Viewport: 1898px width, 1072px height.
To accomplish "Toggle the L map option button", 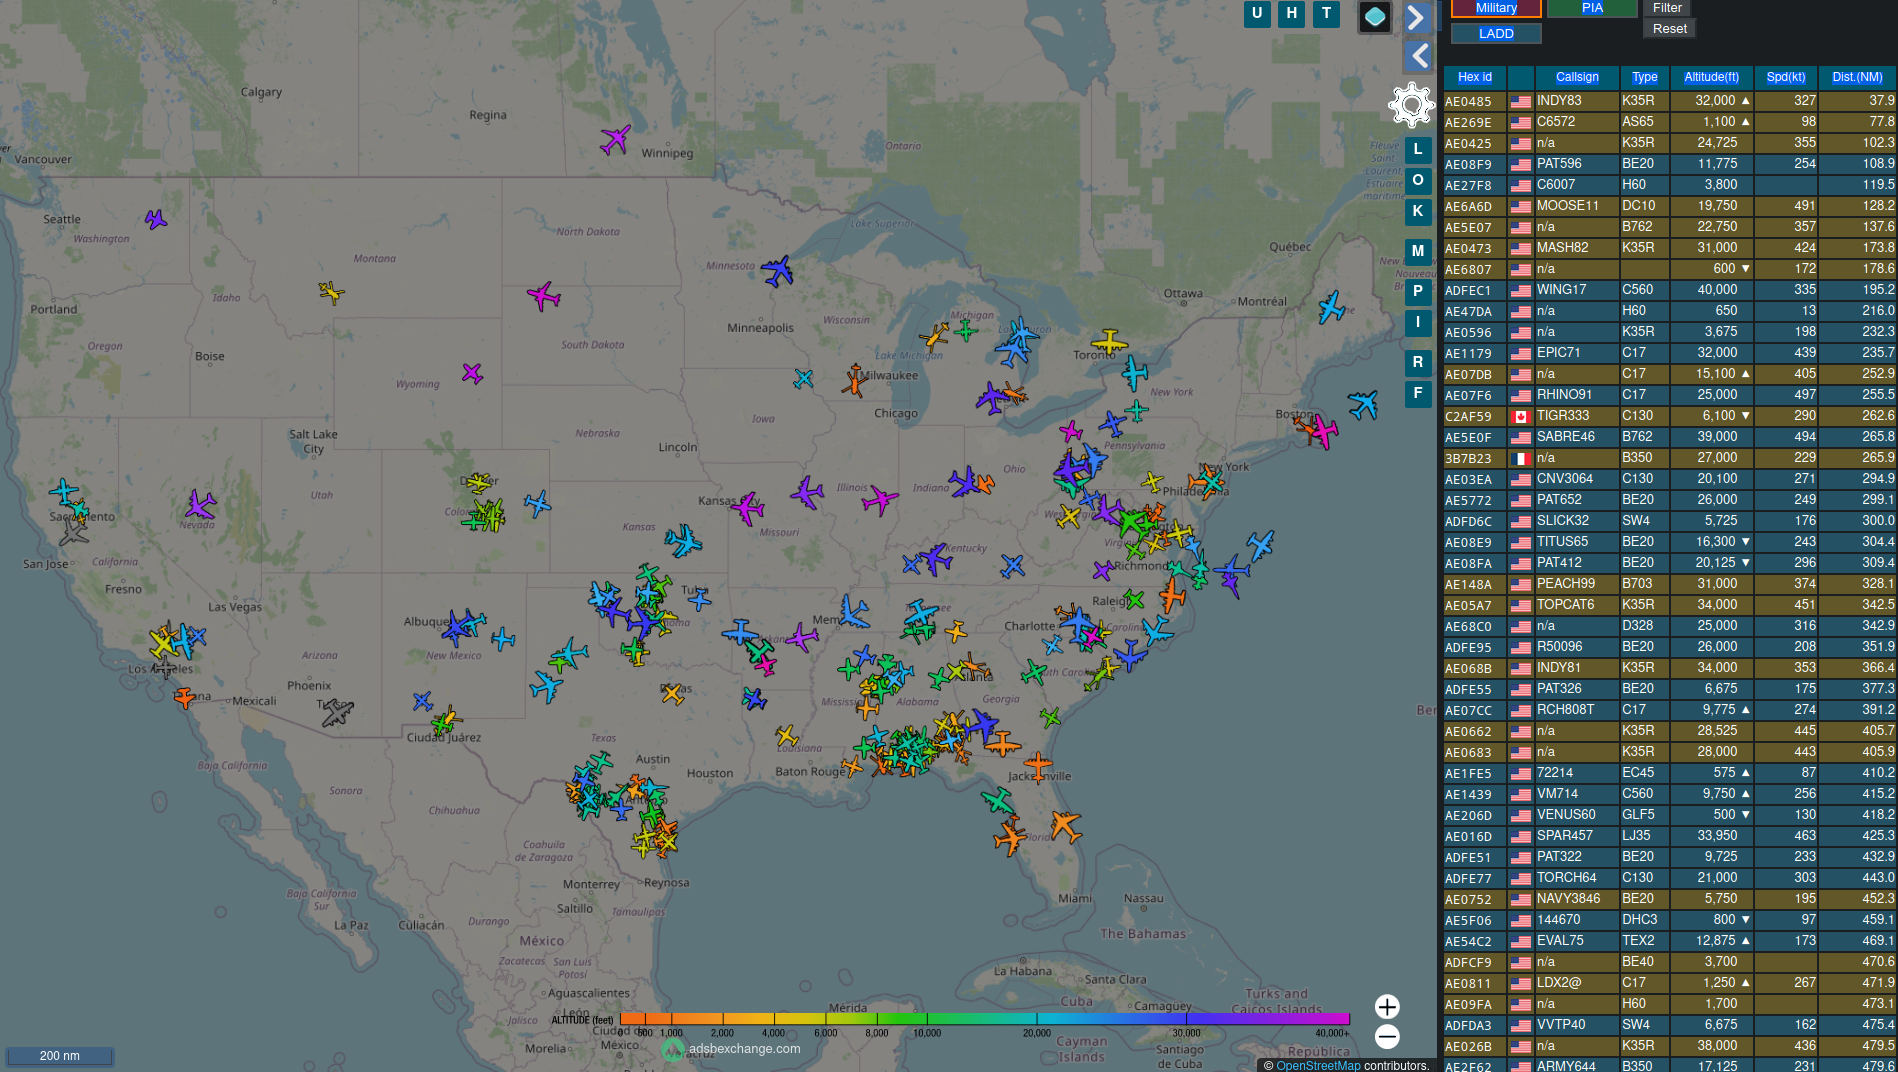I will 1418,149.
